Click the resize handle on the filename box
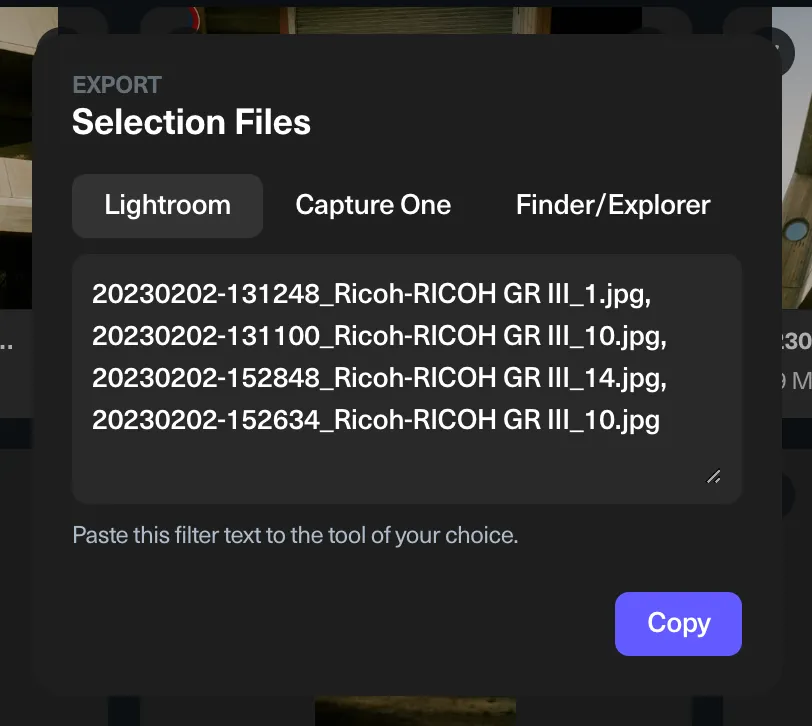The image size is (812, 726). coord(714,477)
